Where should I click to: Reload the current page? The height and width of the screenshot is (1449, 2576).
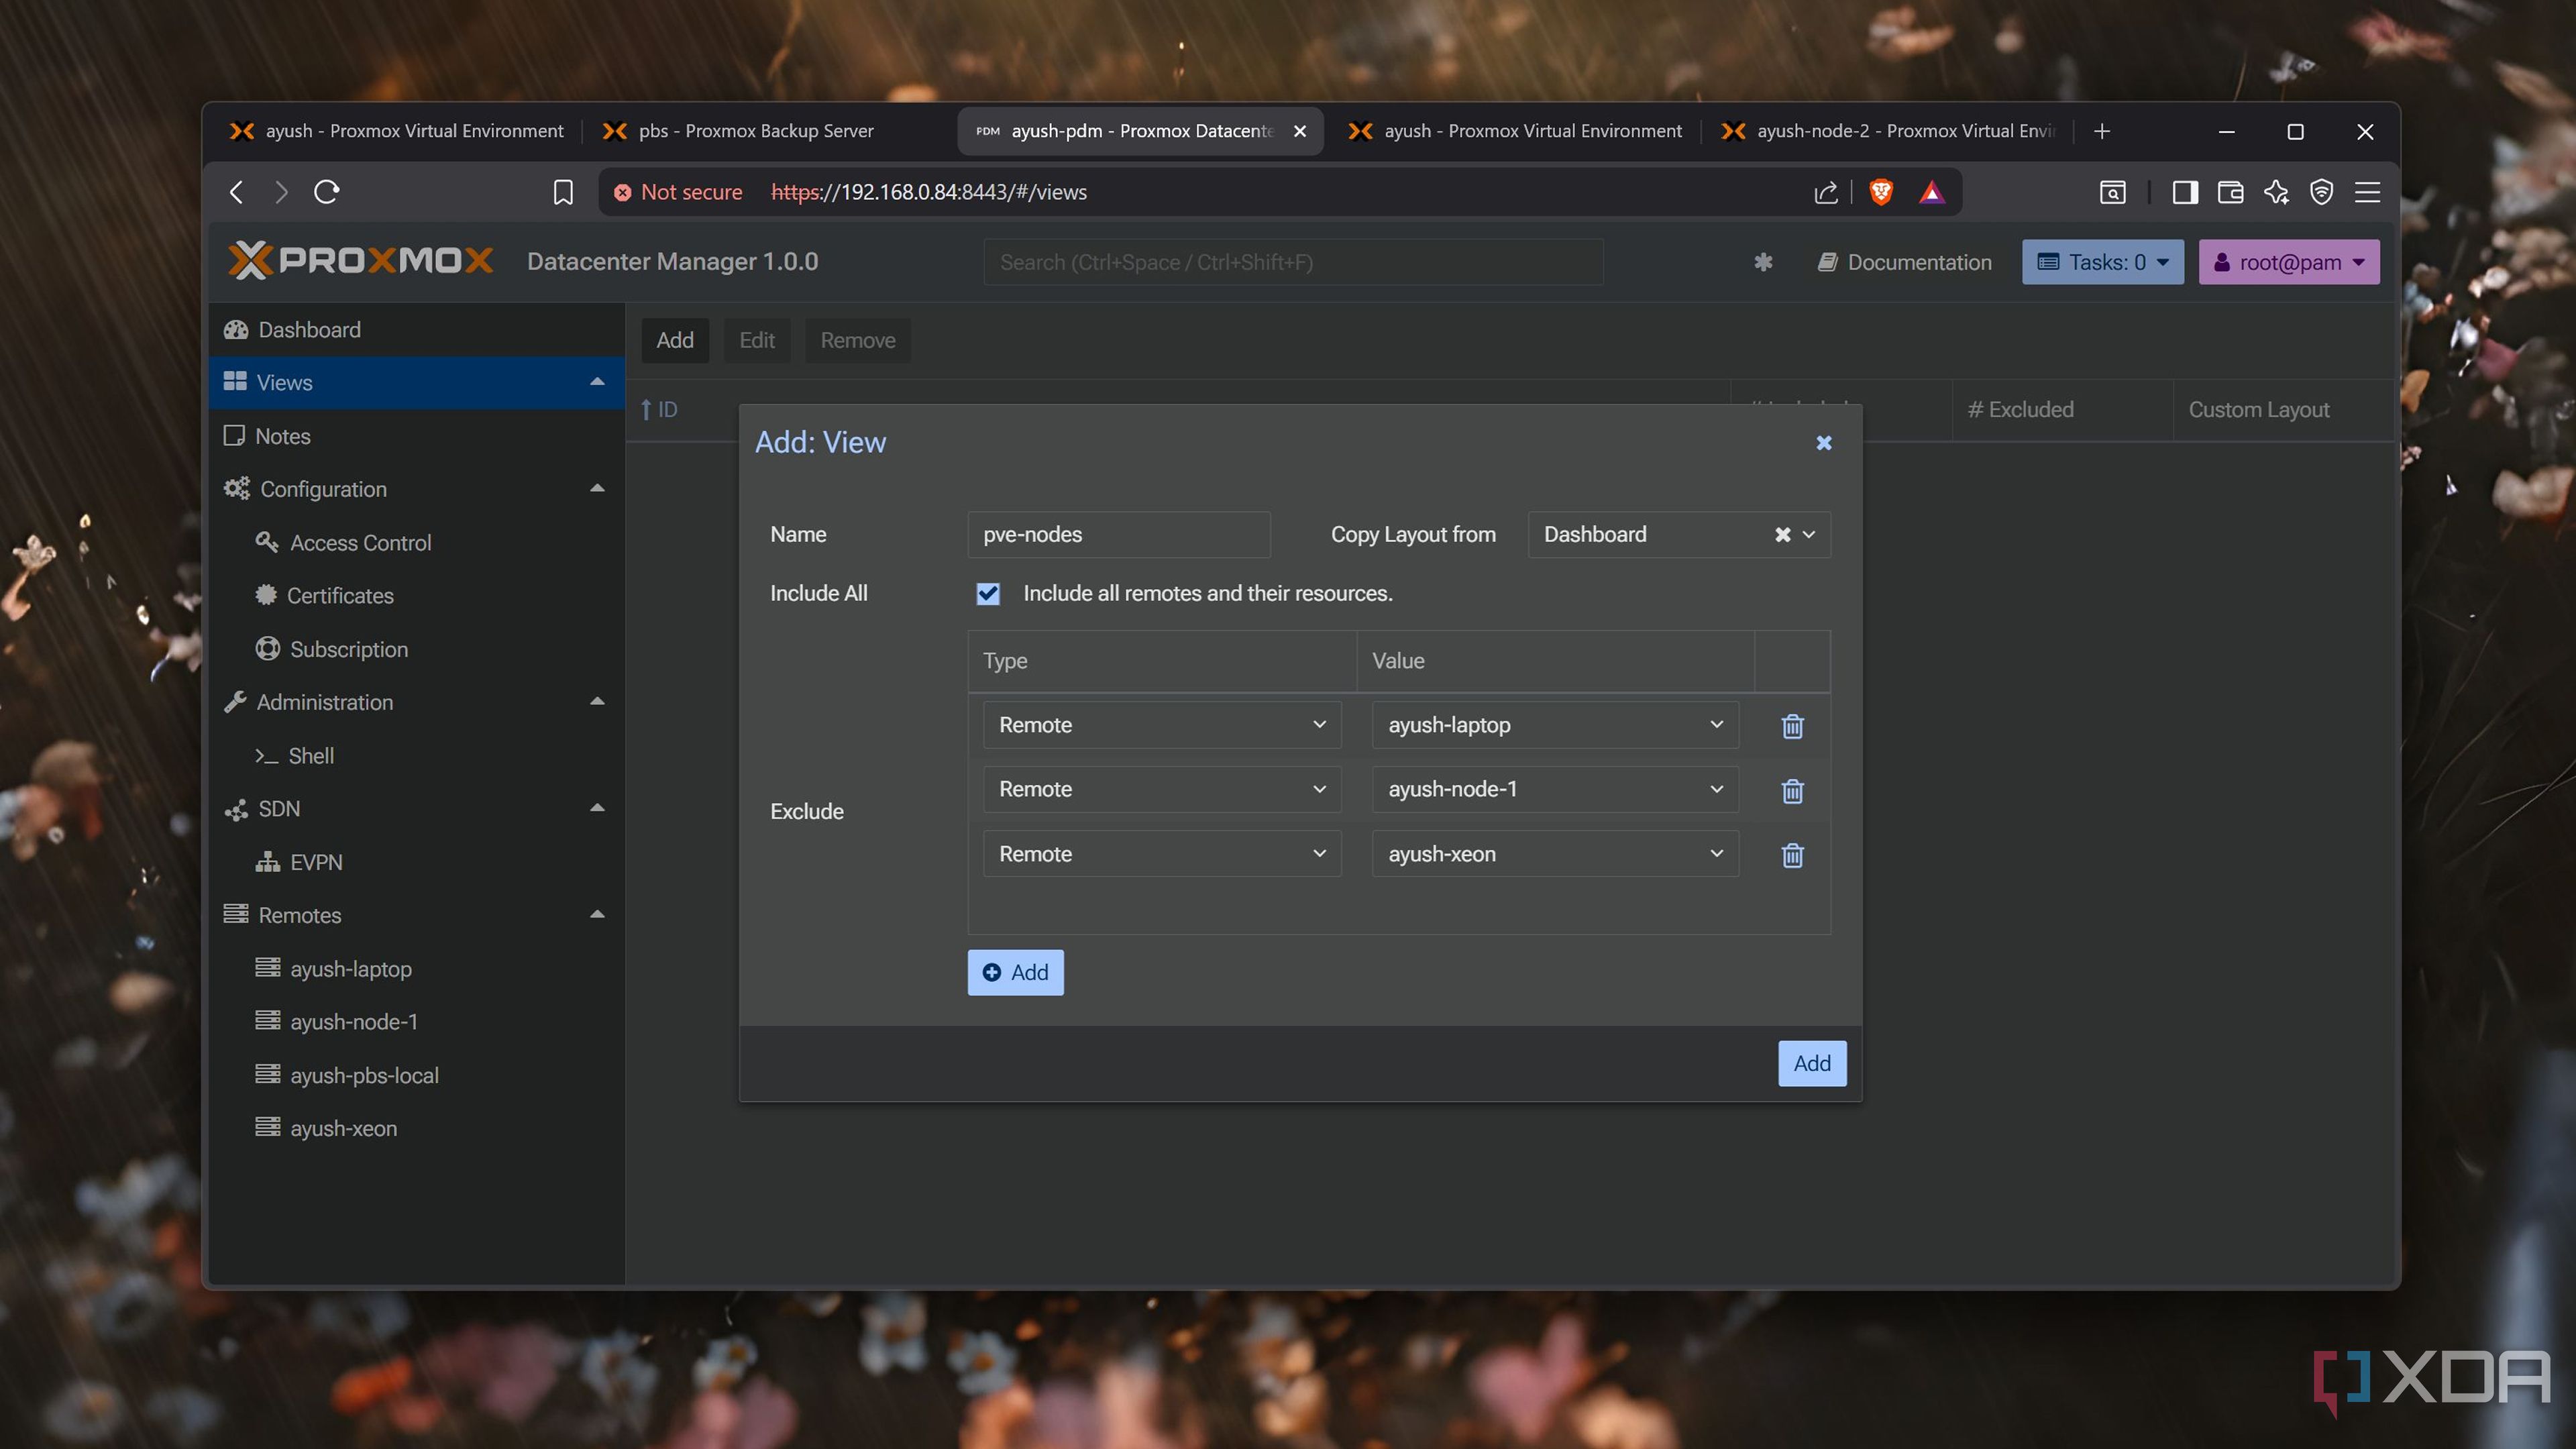pyautogui.click(x=327, y=191)
